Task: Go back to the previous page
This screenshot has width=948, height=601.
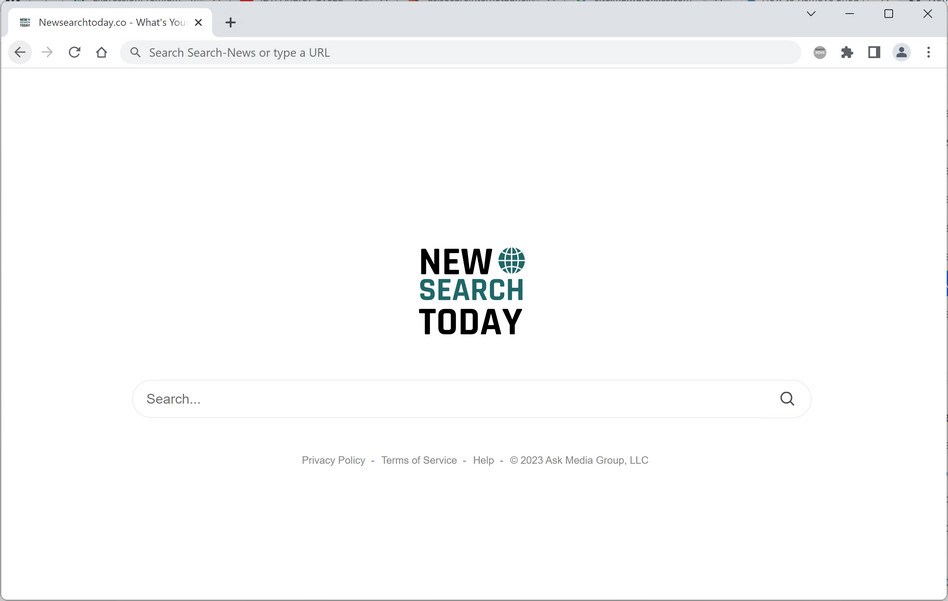Action: pos(20,53)
